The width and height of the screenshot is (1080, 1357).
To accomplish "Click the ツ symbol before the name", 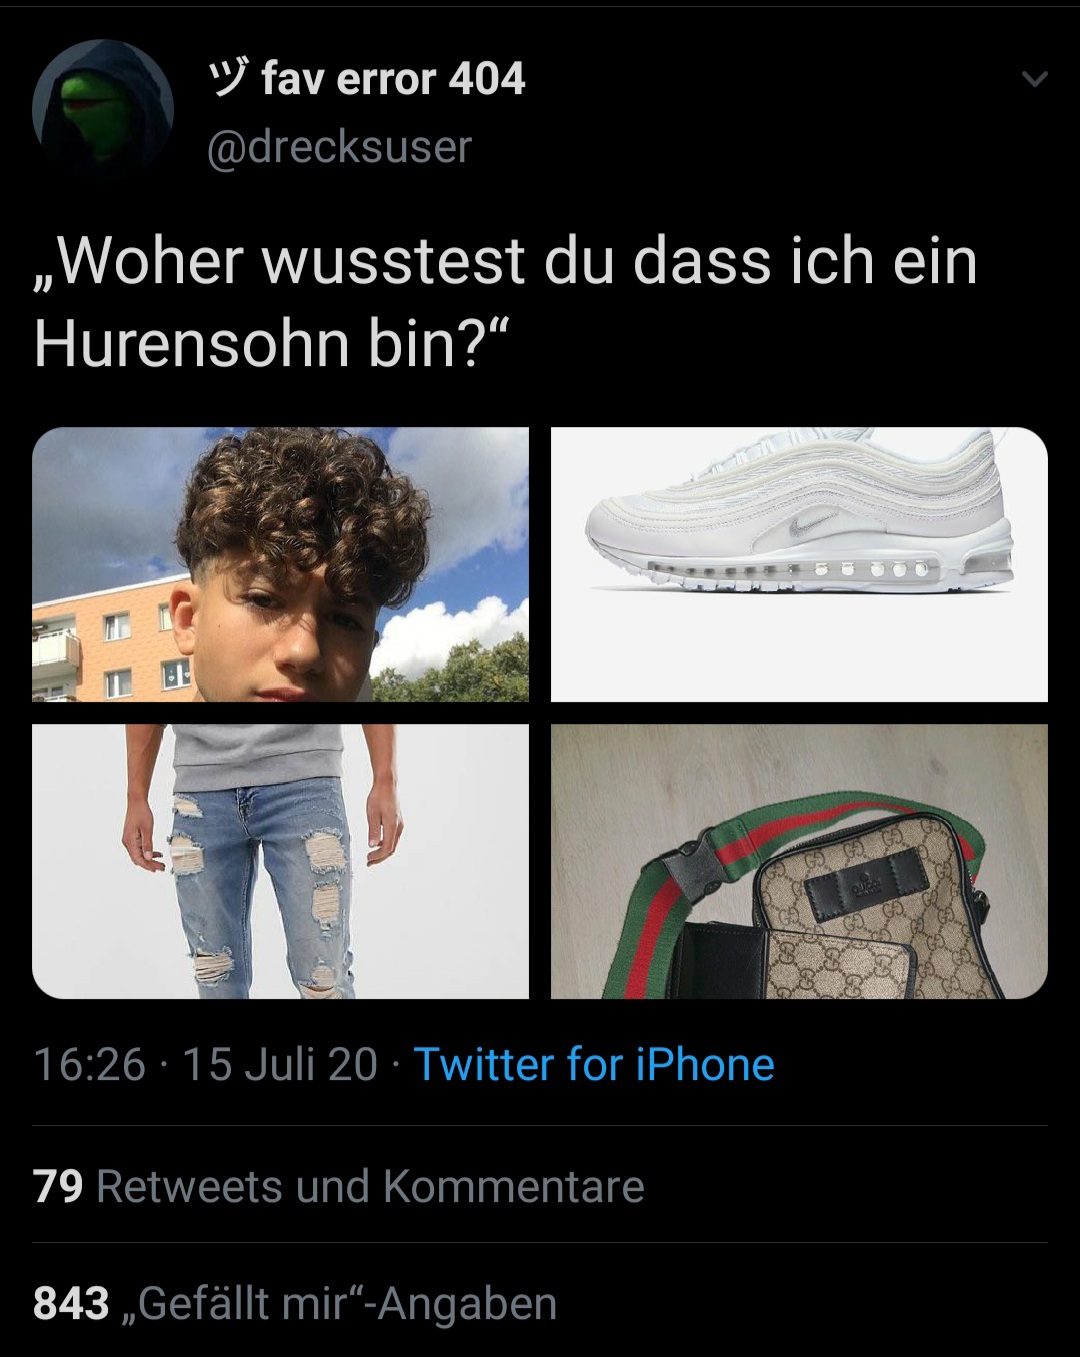I will [x=228, y=78].
